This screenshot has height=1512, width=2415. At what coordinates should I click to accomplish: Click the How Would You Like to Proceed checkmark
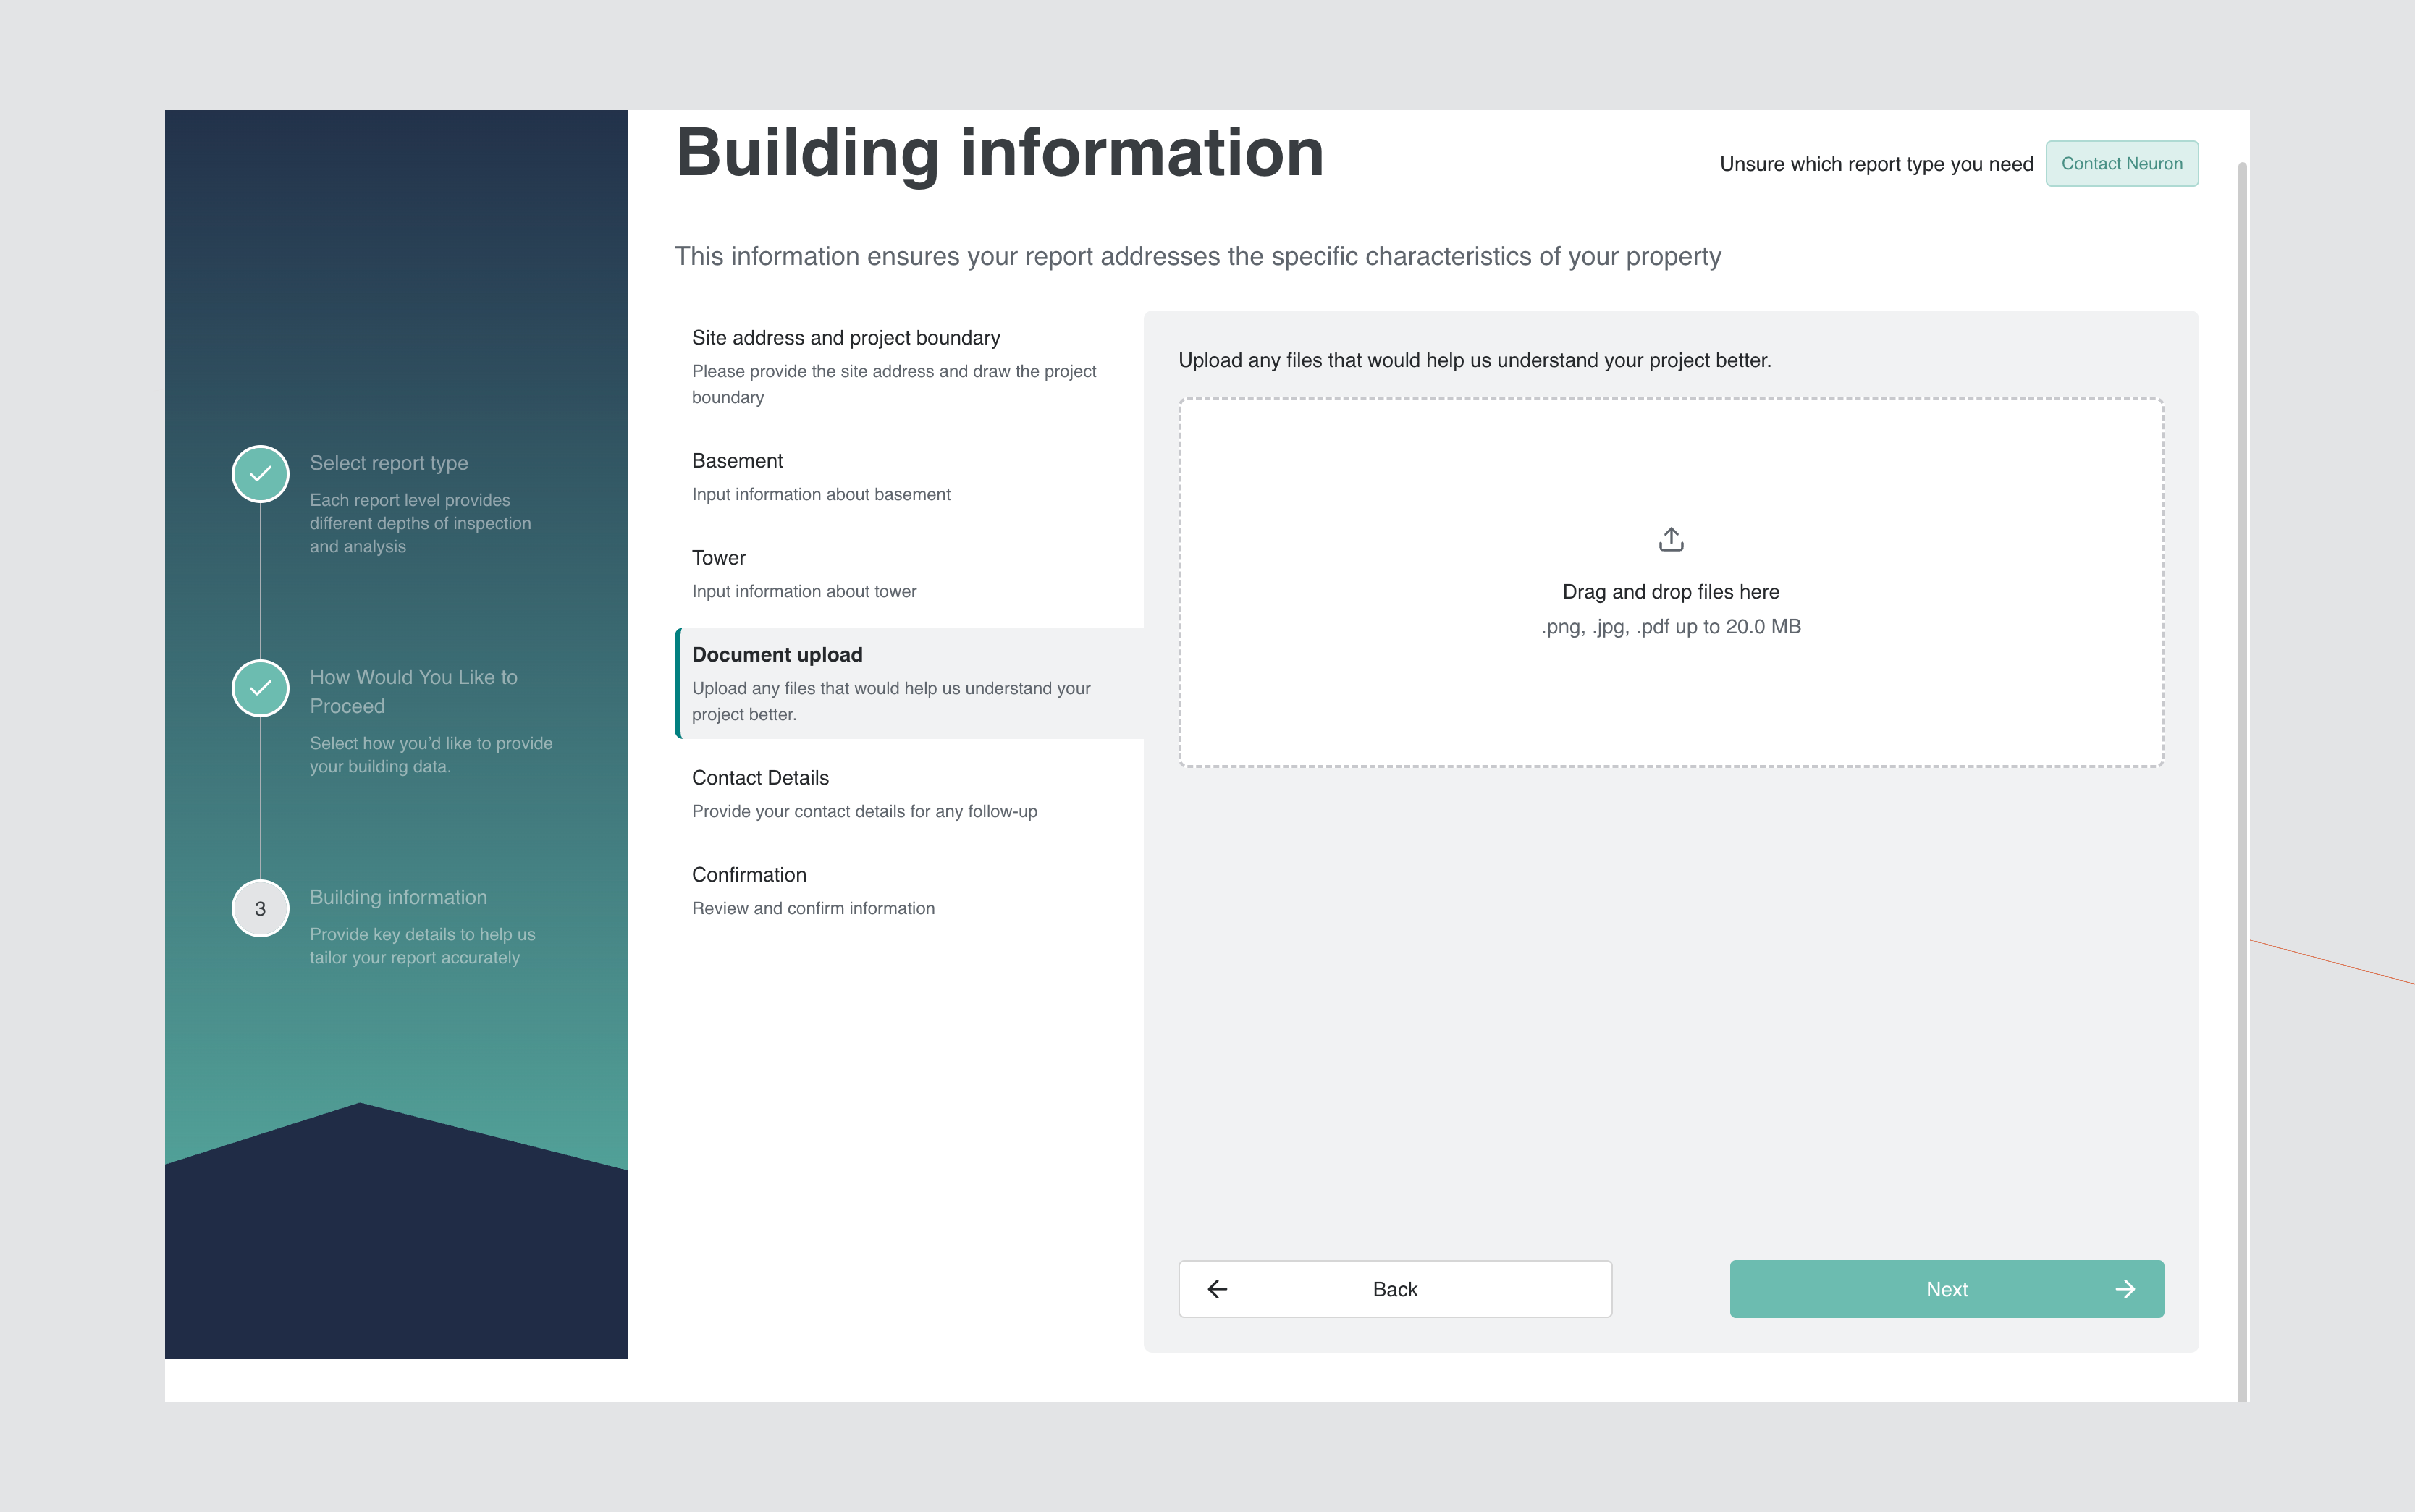point(260,688)
